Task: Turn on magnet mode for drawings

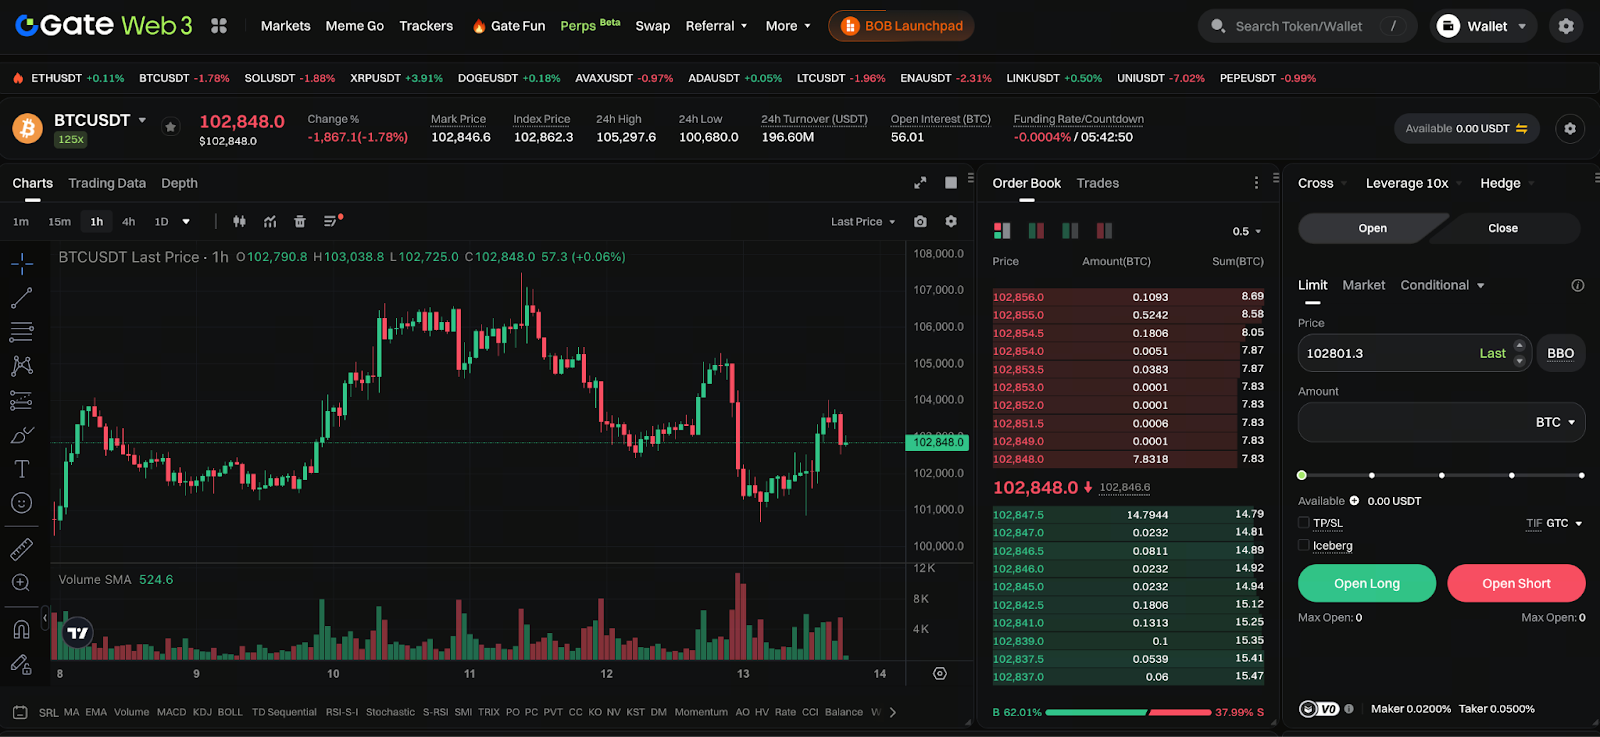Action: (x=22, y=629)
